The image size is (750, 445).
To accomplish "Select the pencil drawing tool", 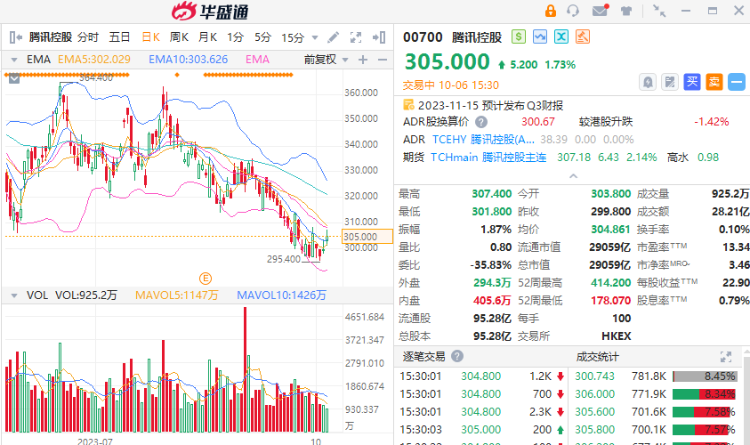I will pyautogui.click(x=333, y=37).
